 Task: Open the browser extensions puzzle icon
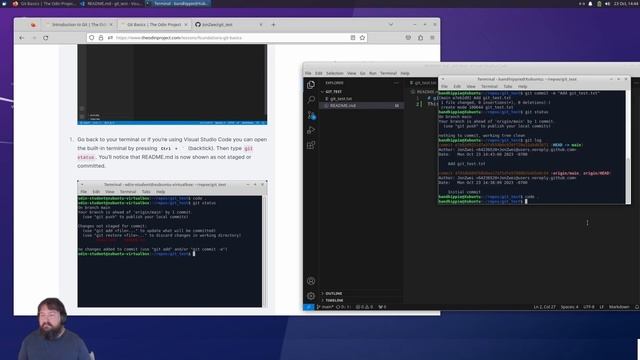tap(420, 38)
